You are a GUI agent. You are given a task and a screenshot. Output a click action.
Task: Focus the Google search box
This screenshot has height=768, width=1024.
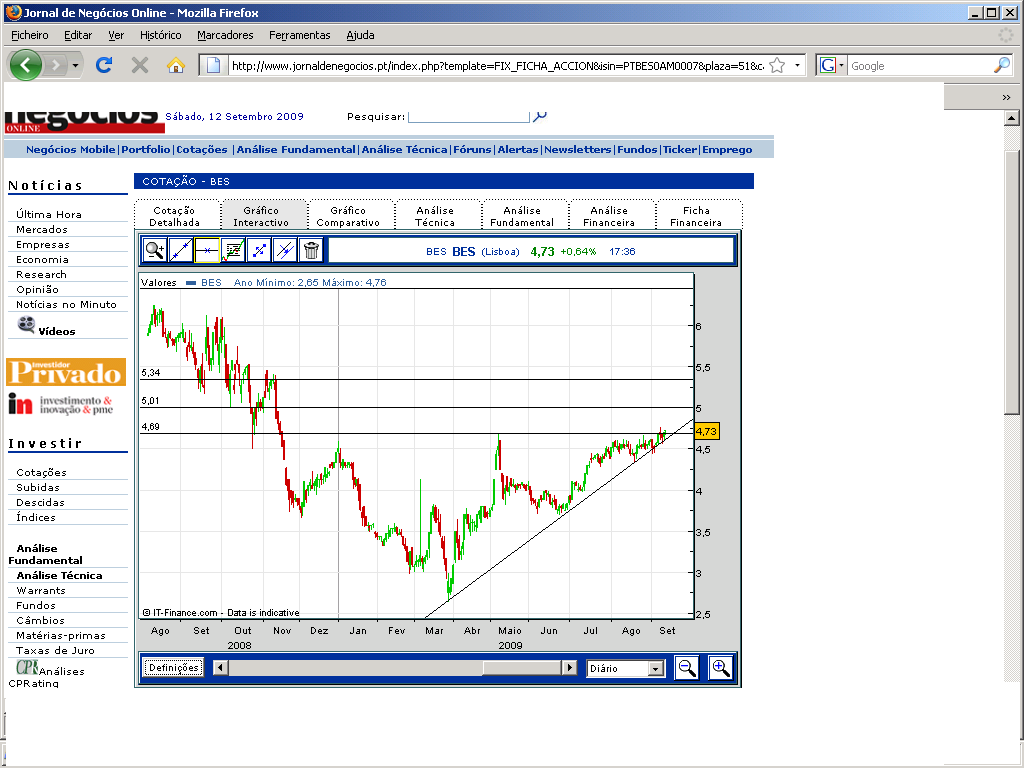pyautogui.click(x=920, y=65)
